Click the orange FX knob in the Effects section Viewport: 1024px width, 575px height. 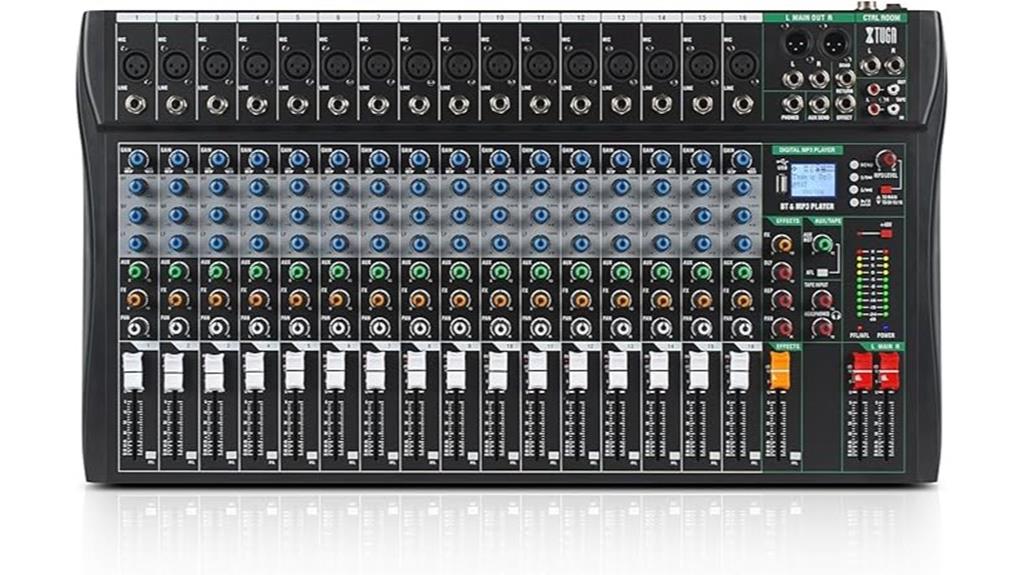[x=782, y=244]
